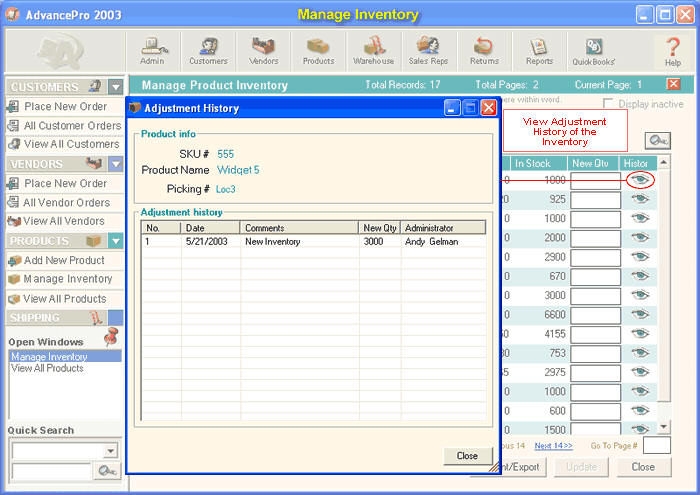Click the Update button
700x495 pixels.
point(581,467)
